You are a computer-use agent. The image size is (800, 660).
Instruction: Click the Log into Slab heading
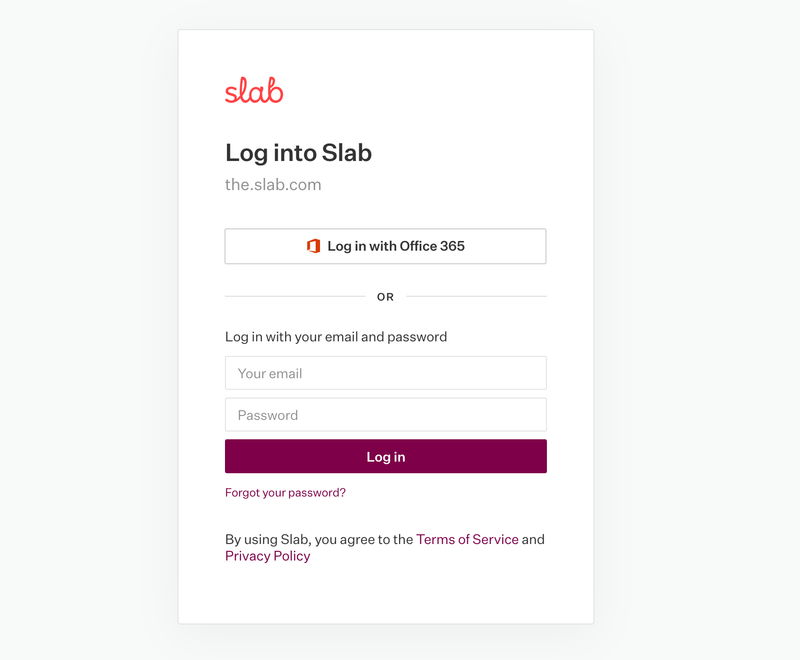[298, 153]
